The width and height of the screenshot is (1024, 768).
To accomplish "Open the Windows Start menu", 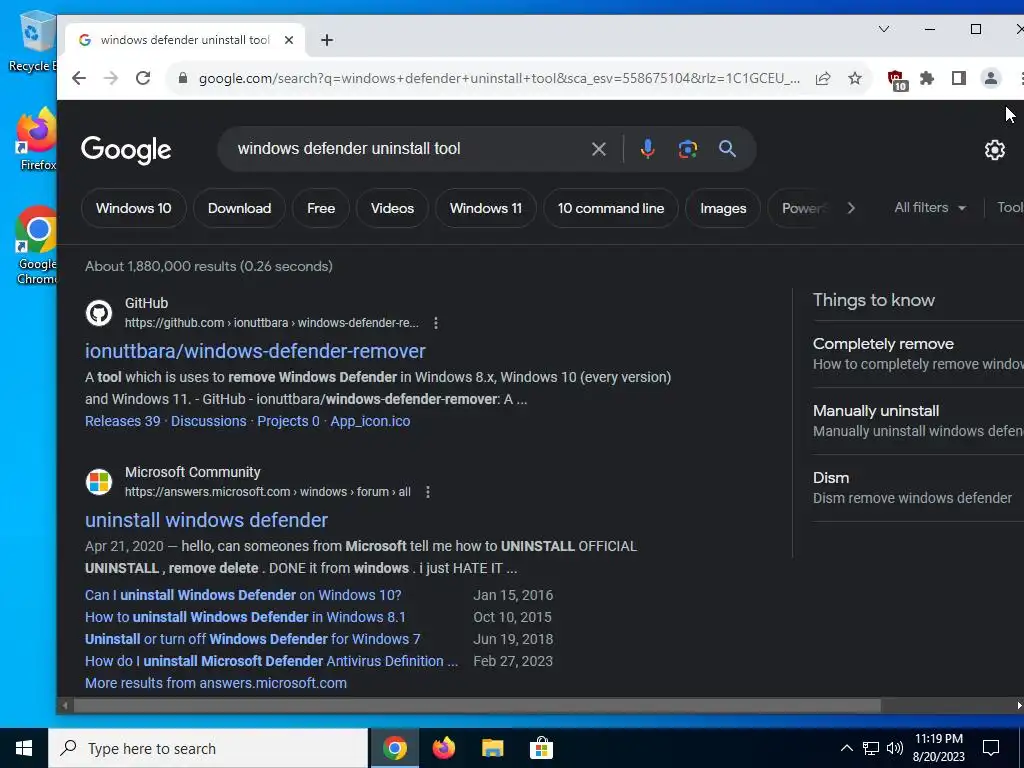I will (24, 748).
